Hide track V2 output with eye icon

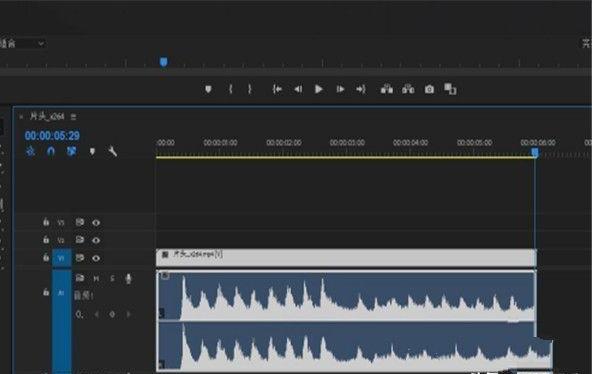click(x=96, y=240)
